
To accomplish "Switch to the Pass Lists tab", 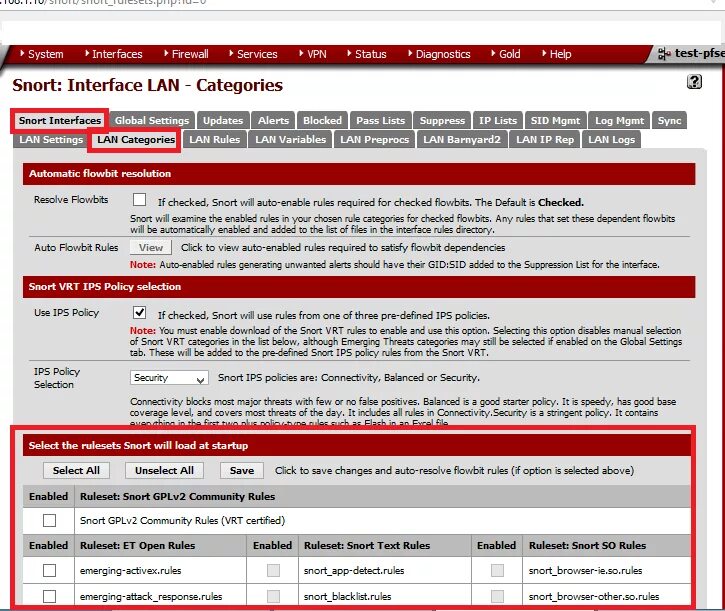I will [x=381, y=121].
